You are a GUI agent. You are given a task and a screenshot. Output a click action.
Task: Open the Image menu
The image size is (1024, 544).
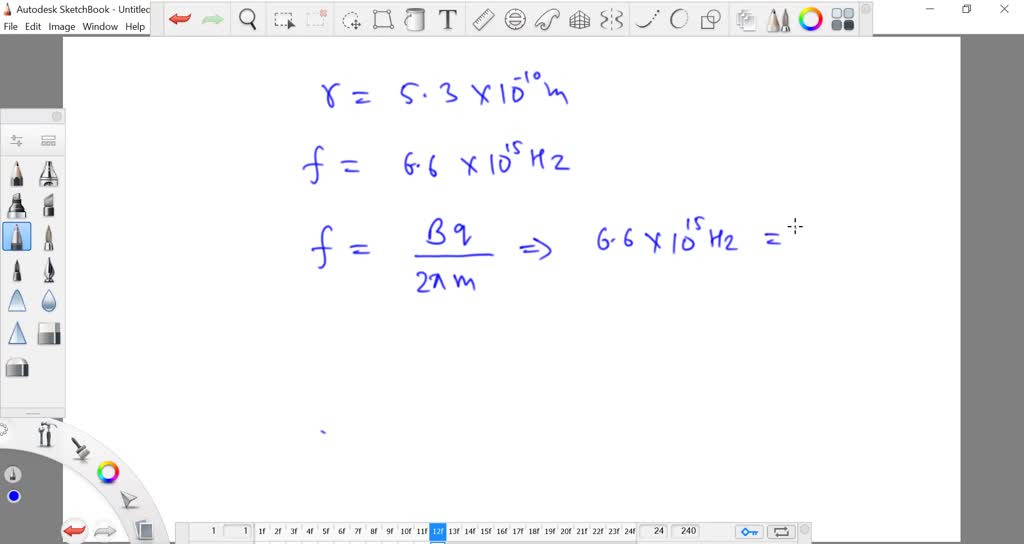[x=61, y=27]
